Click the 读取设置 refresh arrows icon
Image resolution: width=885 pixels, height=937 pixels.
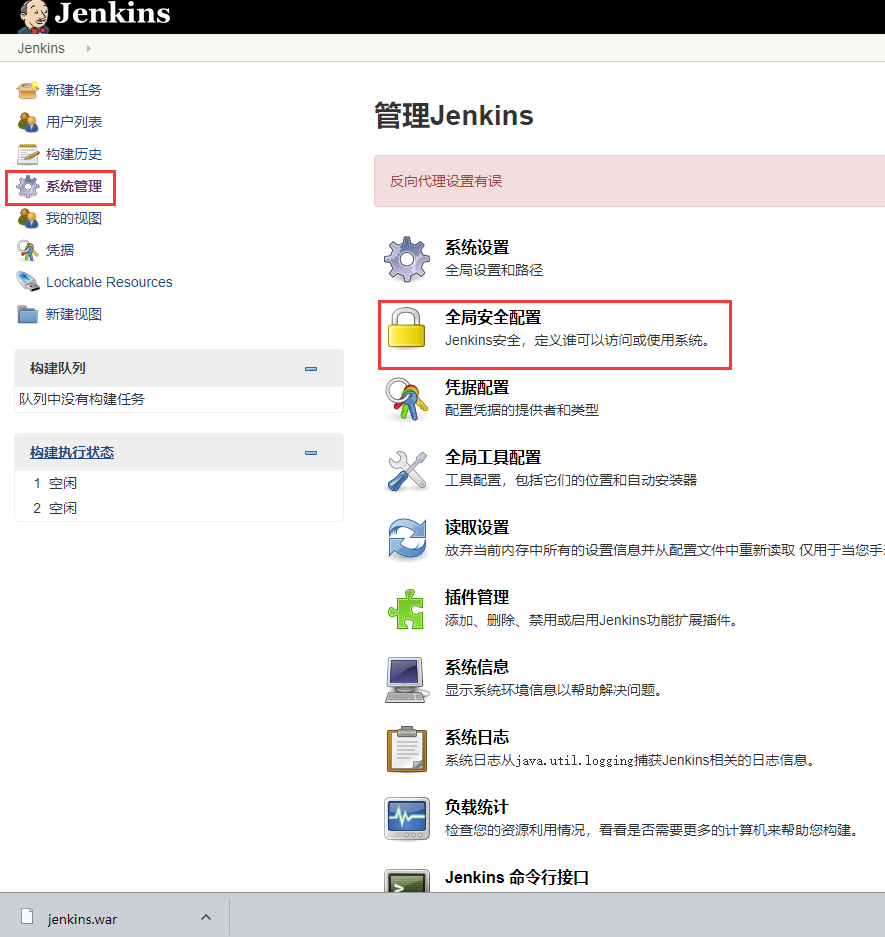(407, 539)
